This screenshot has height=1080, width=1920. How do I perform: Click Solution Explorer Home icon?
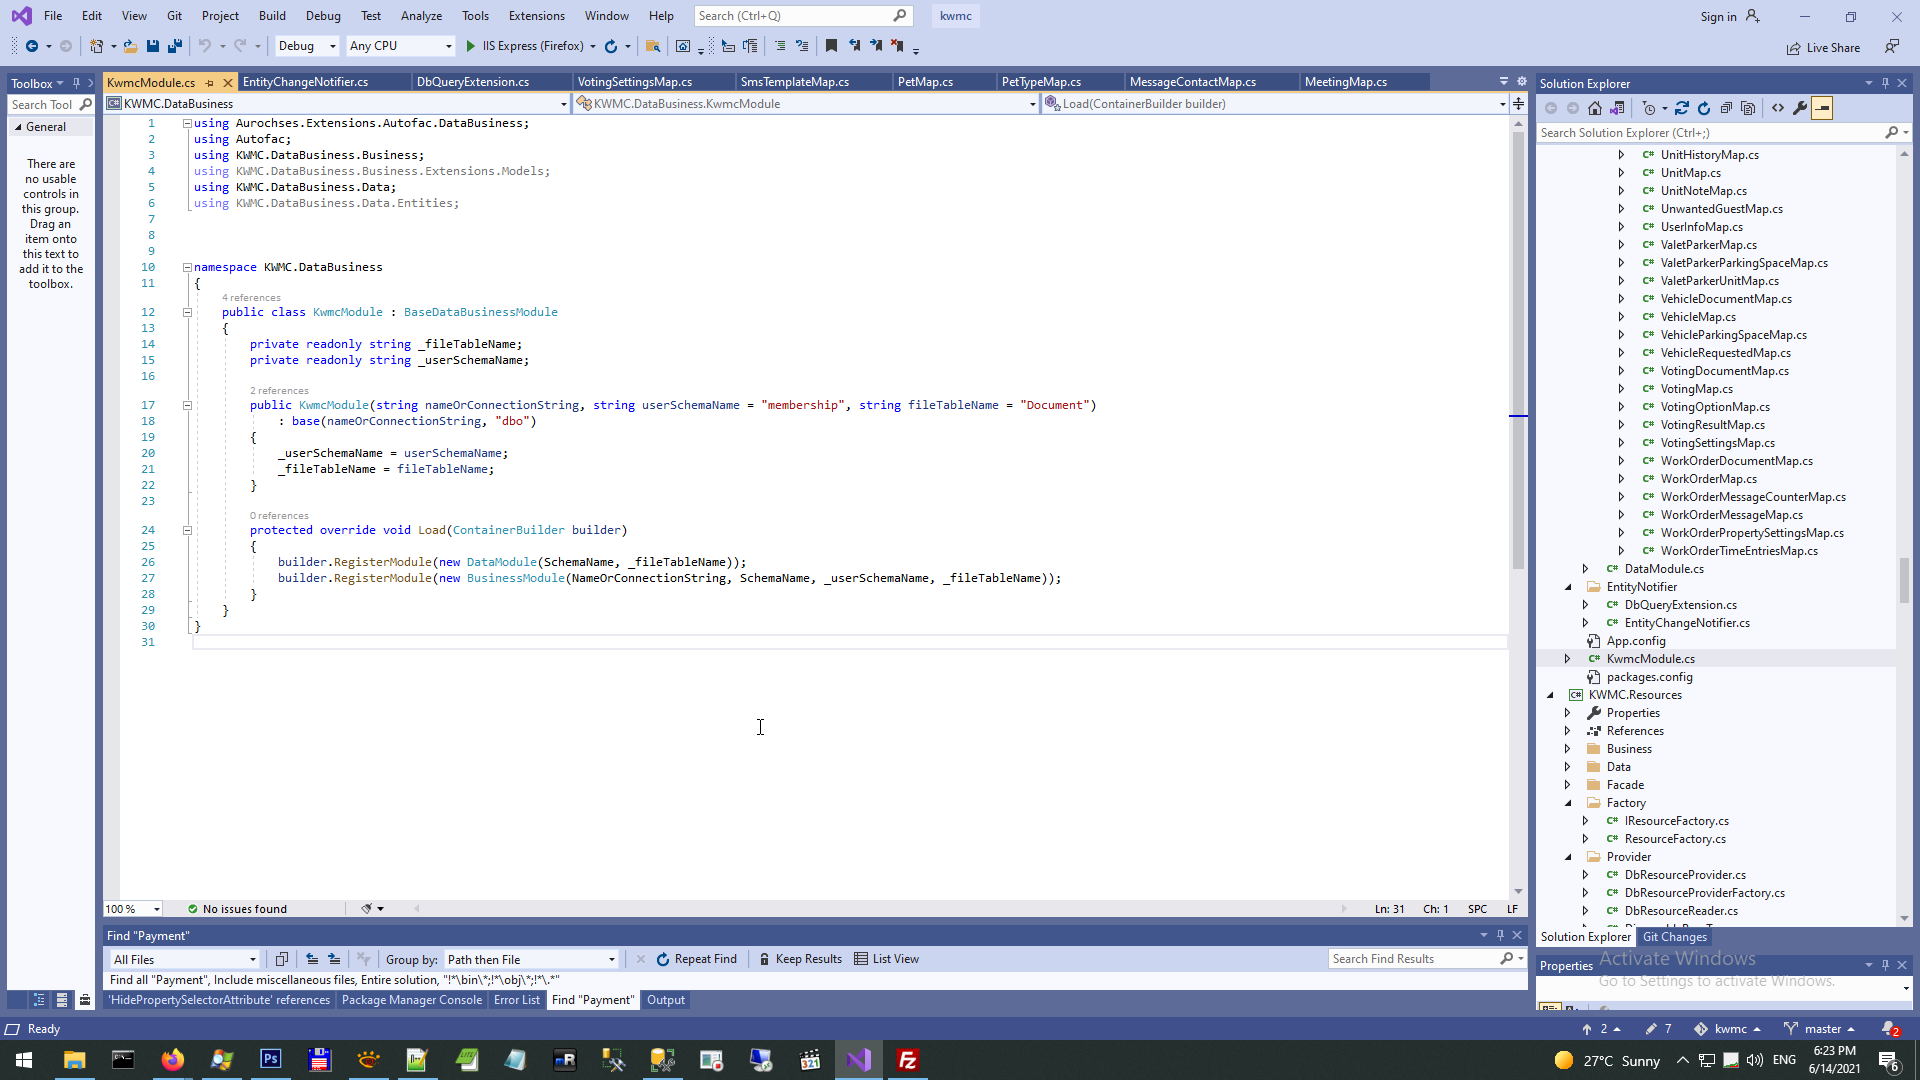pyautogui.click(x=1595, y=108)
